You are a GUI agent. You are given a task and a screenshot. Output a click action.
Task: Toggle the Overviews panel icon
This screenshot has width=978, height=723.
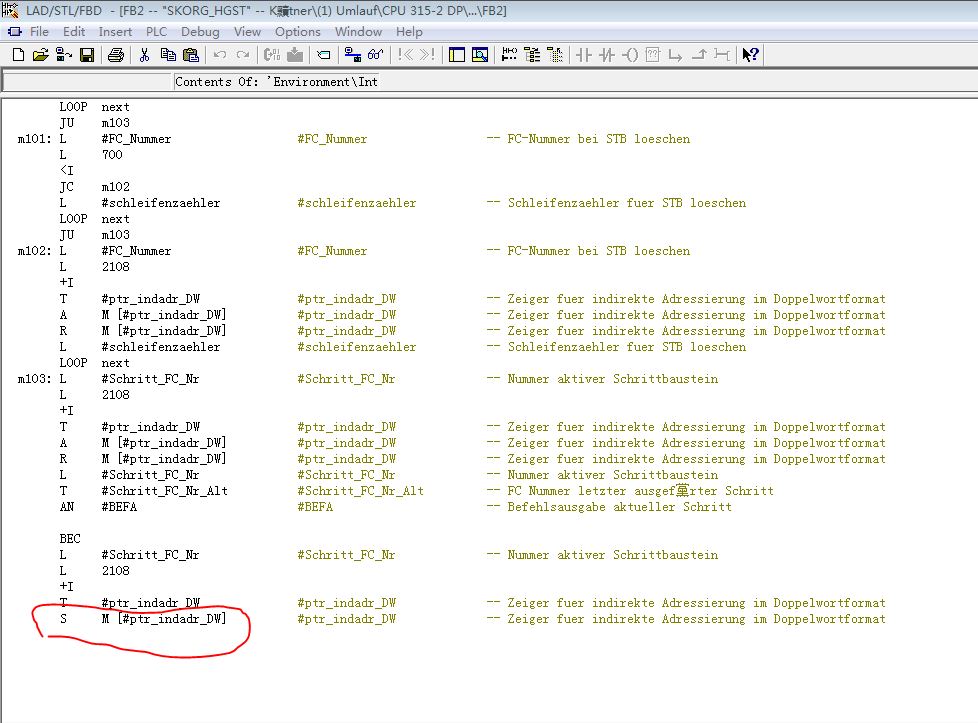point(457,55)
